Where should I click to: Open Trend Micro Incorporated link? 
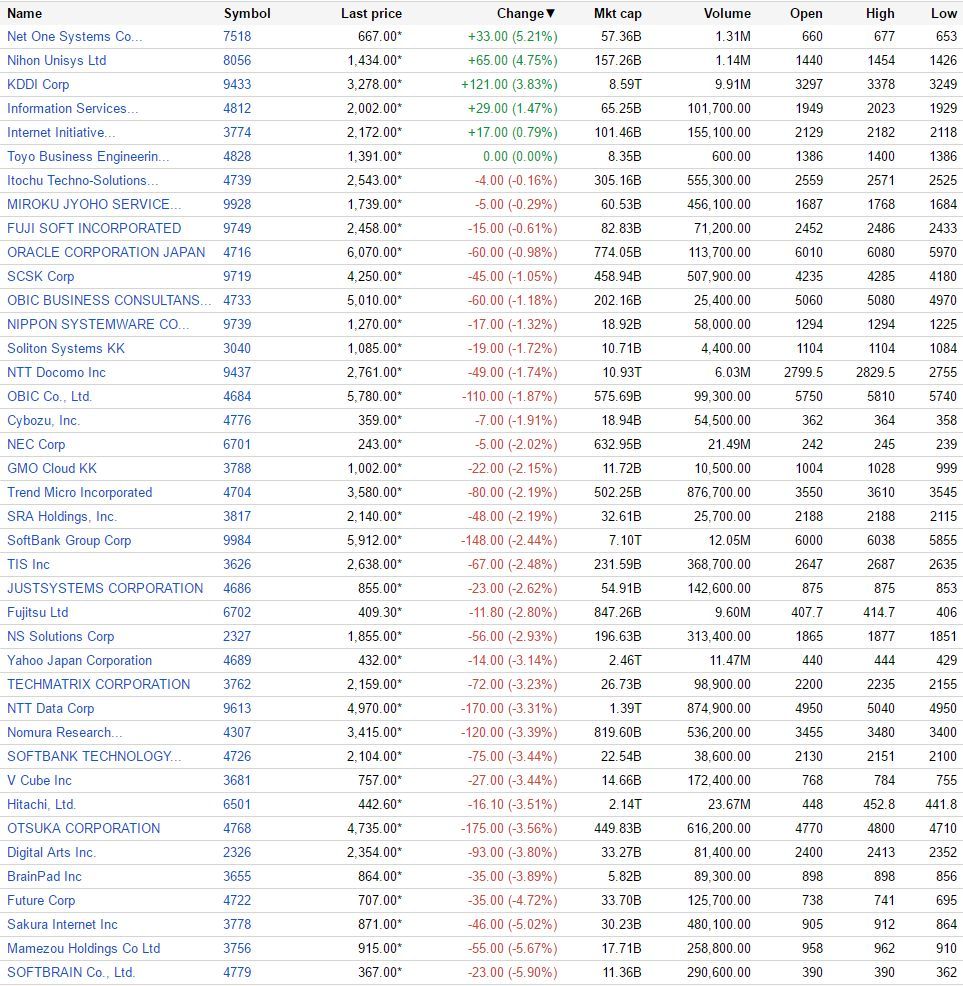click(79, 492)
